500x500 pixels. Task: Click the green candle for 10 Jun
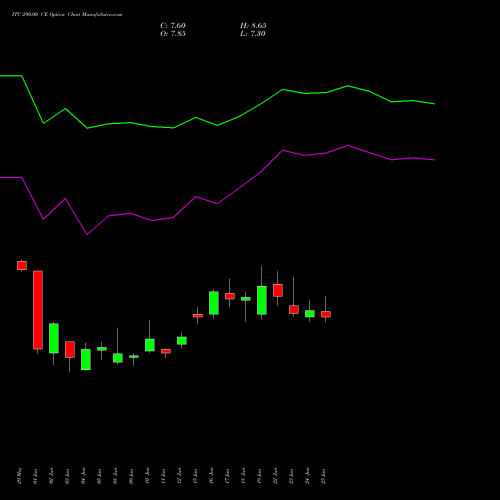tap(150, 345)
